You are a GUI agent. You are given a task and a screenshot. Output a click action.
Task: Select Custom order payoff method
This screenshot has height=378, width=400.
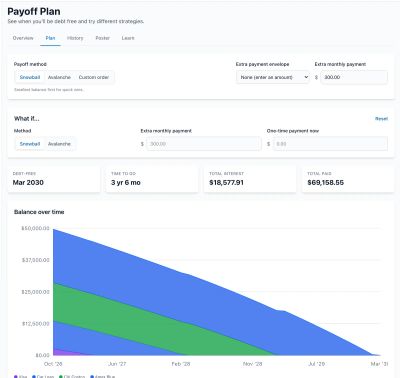(x=94, y=77)
